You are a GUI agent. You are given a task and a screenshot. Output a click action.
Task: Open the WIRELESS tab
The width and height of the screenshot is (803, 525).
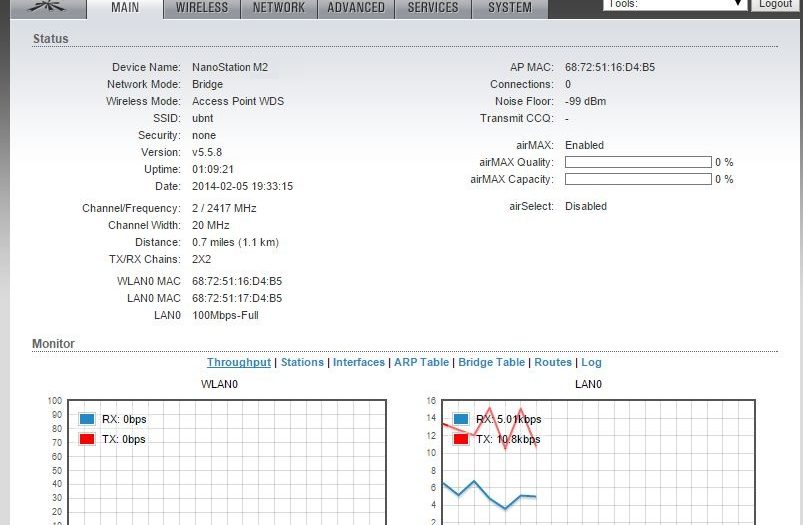(x=202, y=8)
